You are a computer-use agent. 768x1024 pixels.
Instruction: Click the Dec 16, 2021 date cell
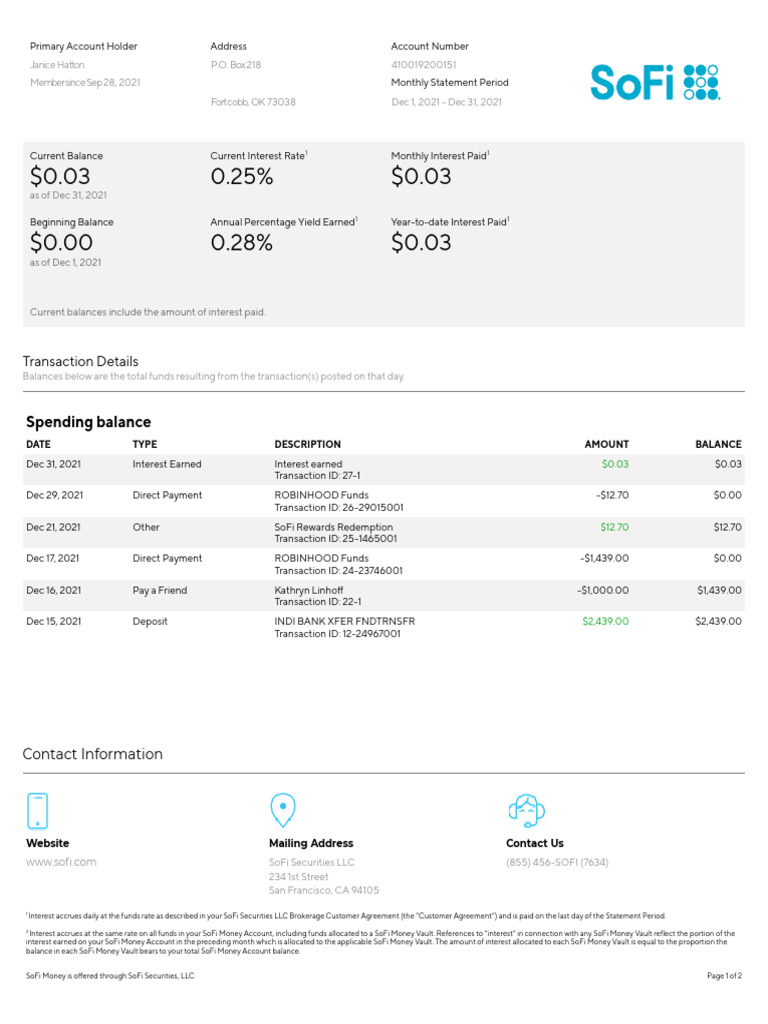(x=54, y=590)
